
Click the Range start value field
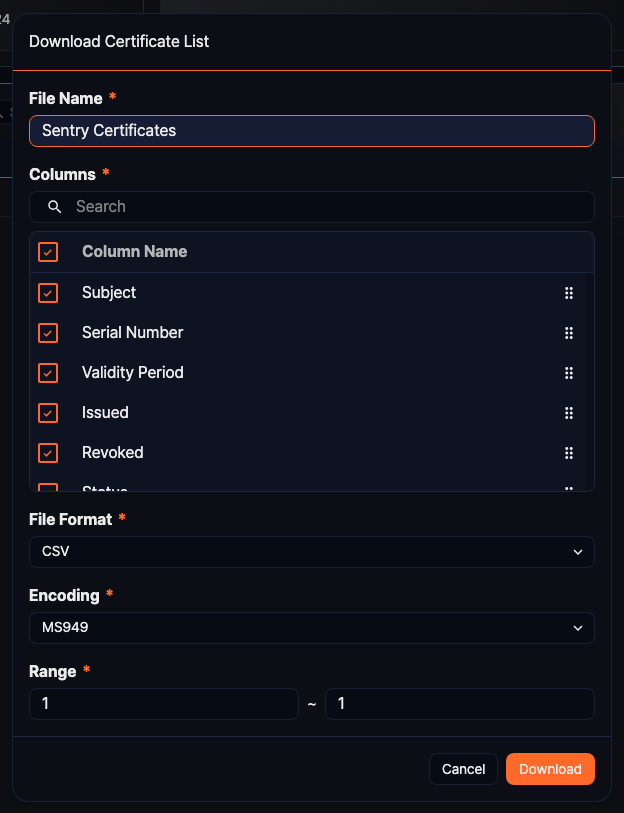[x=164, y=704]
